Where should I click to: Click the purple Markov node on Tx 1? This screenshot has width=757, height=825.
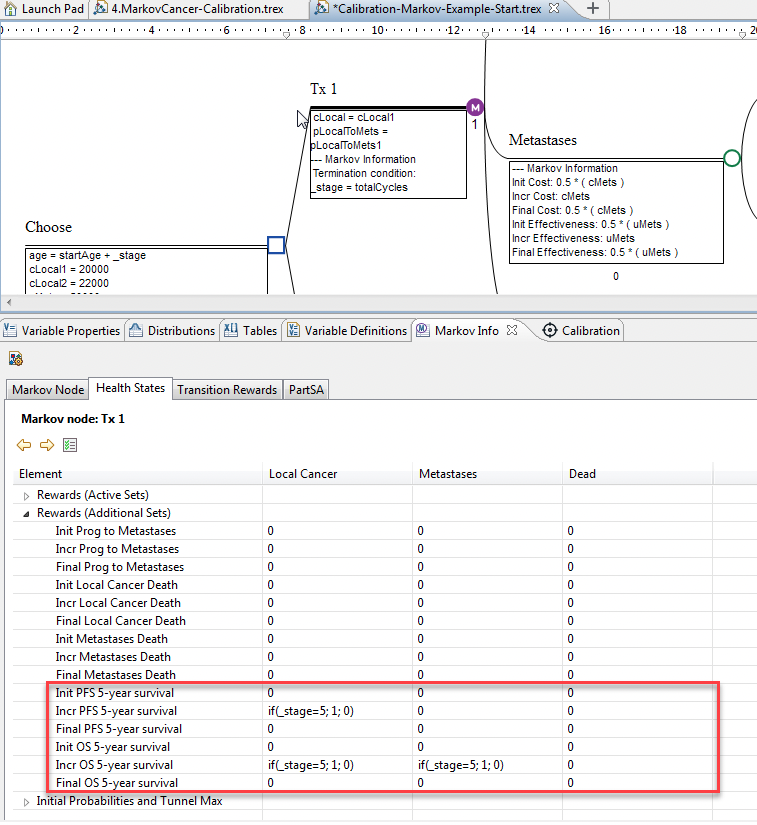pos(475,108)
